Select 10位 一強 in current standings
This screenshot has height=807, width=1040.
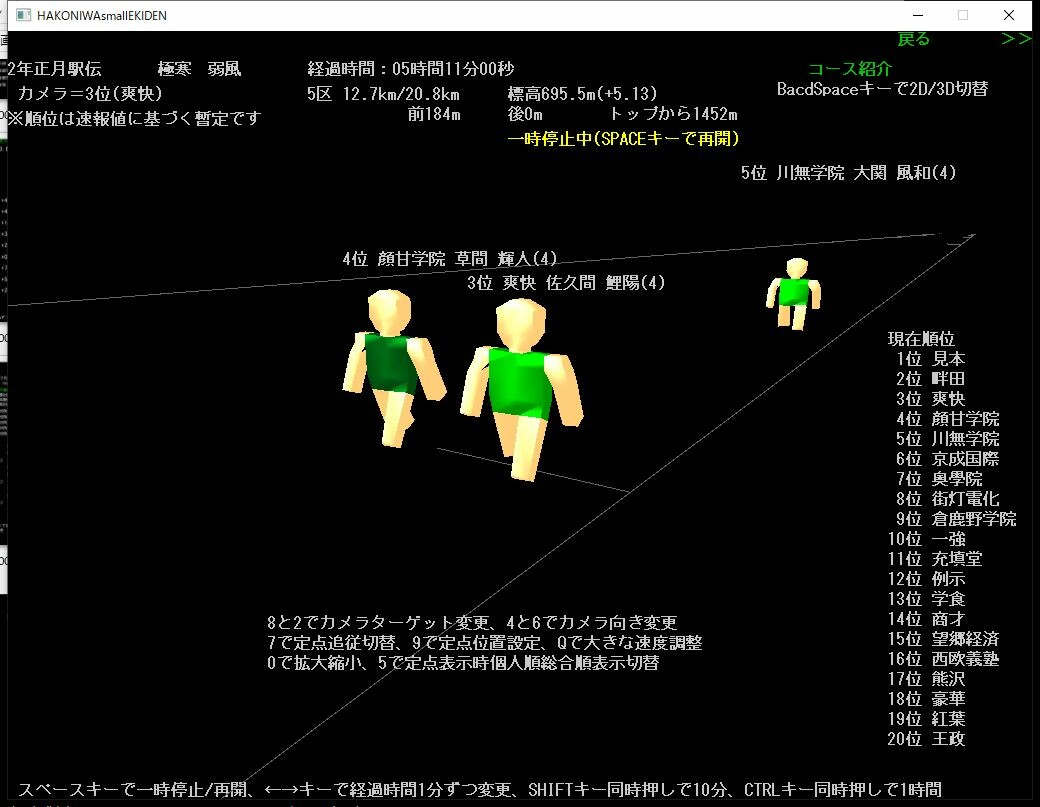(925, 539)
